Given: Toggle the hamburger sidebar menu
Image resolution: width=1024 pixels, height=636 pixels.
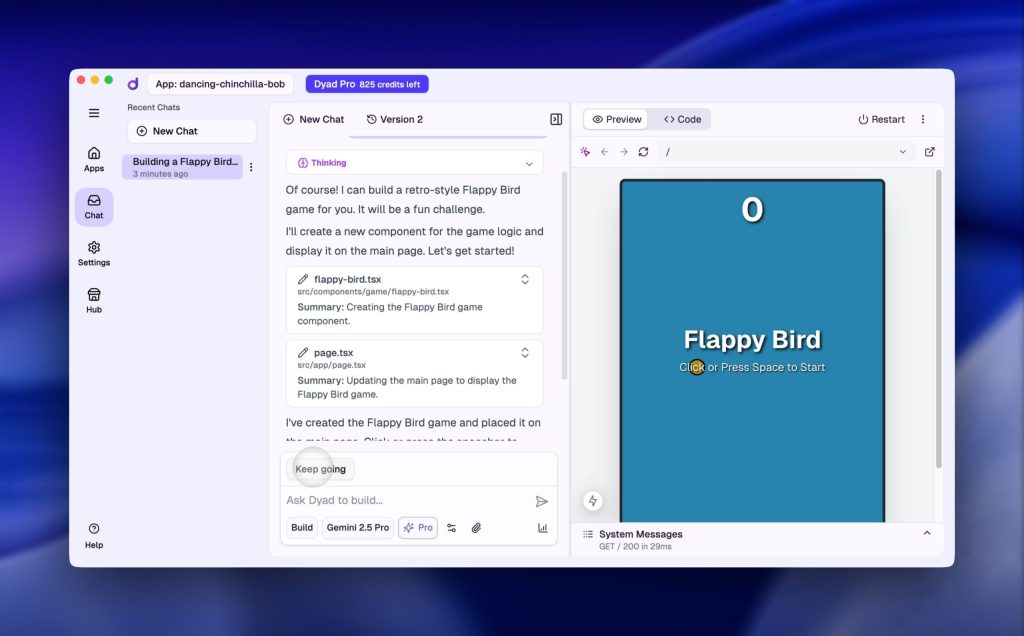Looking at the screenshot, I should tap(94, 113).
